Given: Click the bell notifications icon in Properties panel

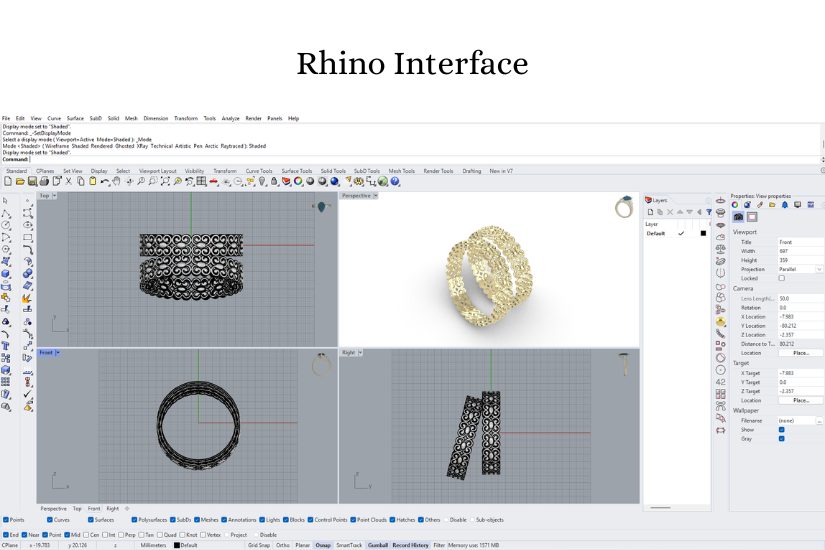Looking at the screenshot, I should 784,205.
